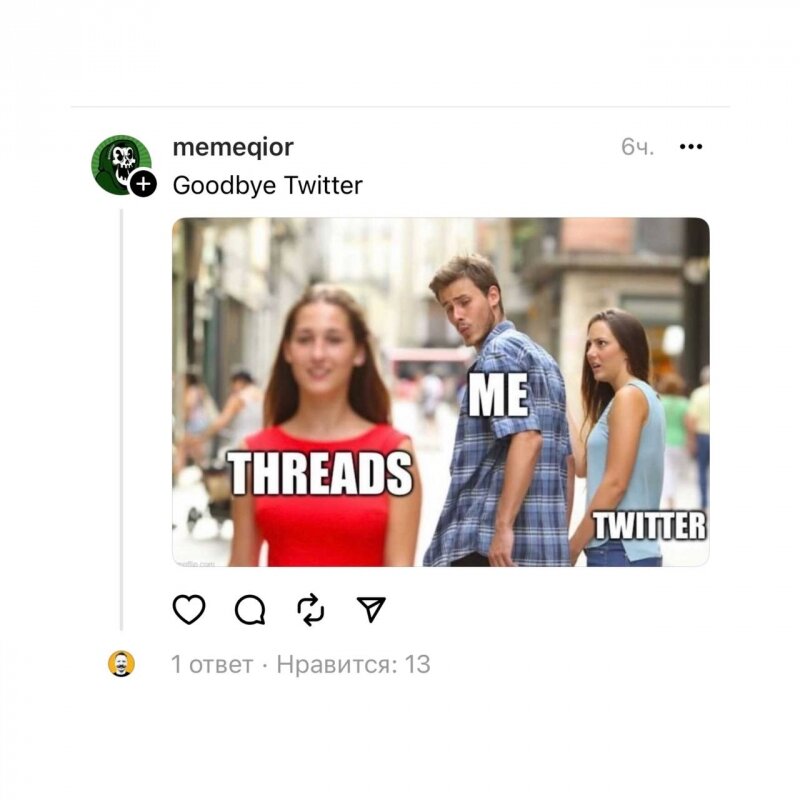Open memeqior's green skull profile avatar
Viewport: 800px width, 800px height.
point(121,164)
